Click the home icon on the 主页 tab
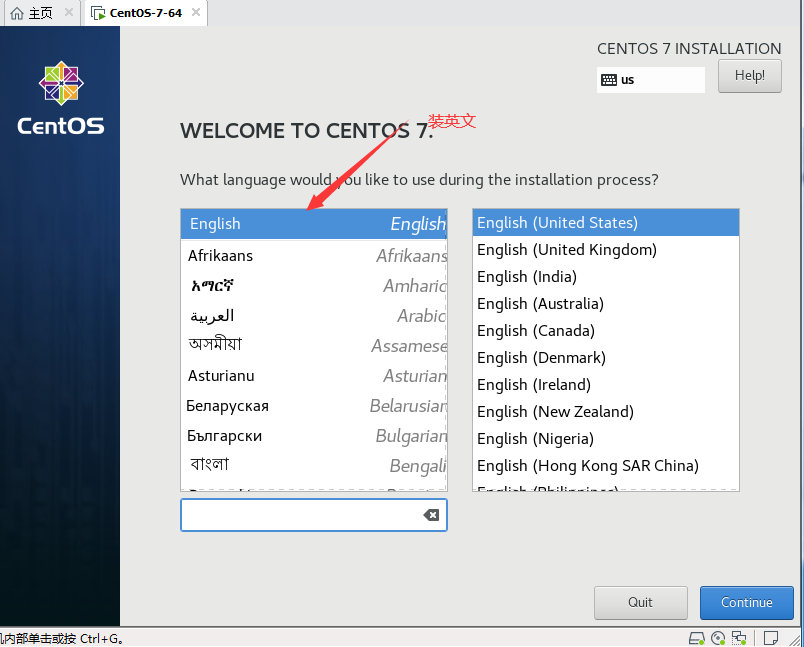 tap(17, 13)
